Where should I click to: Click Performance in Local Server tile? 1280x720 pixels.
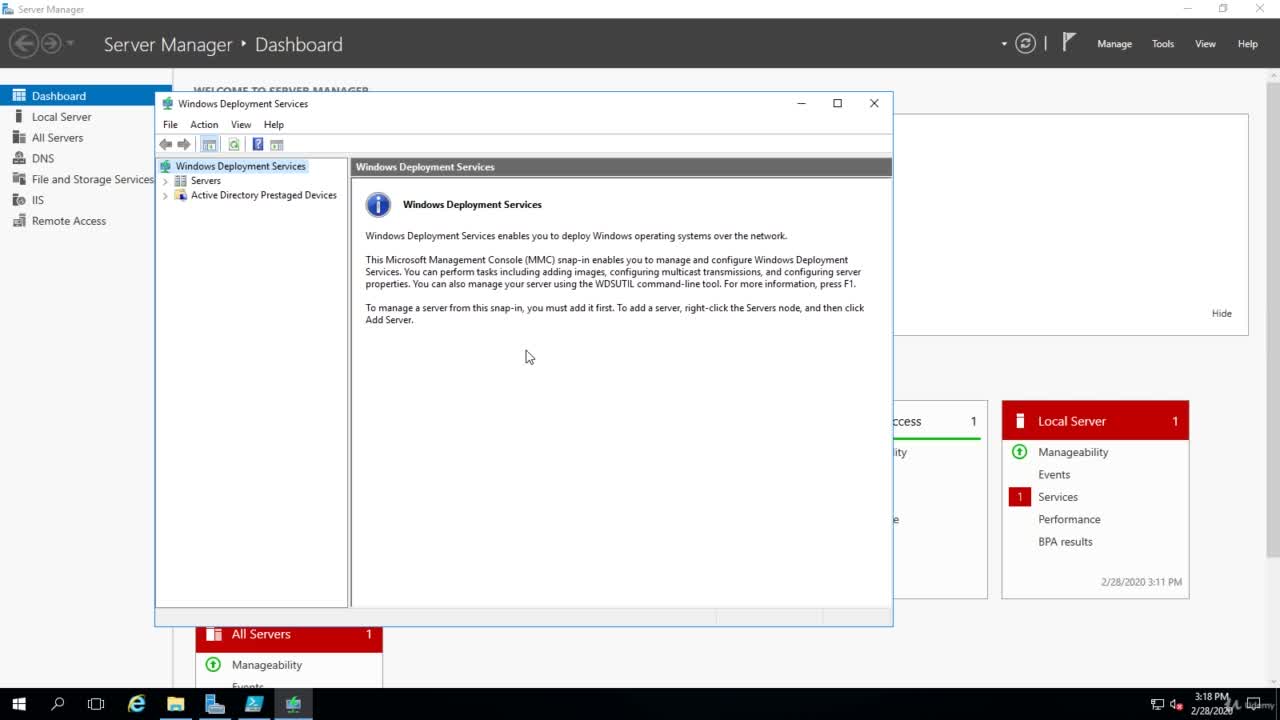(x=1069, y=519)
